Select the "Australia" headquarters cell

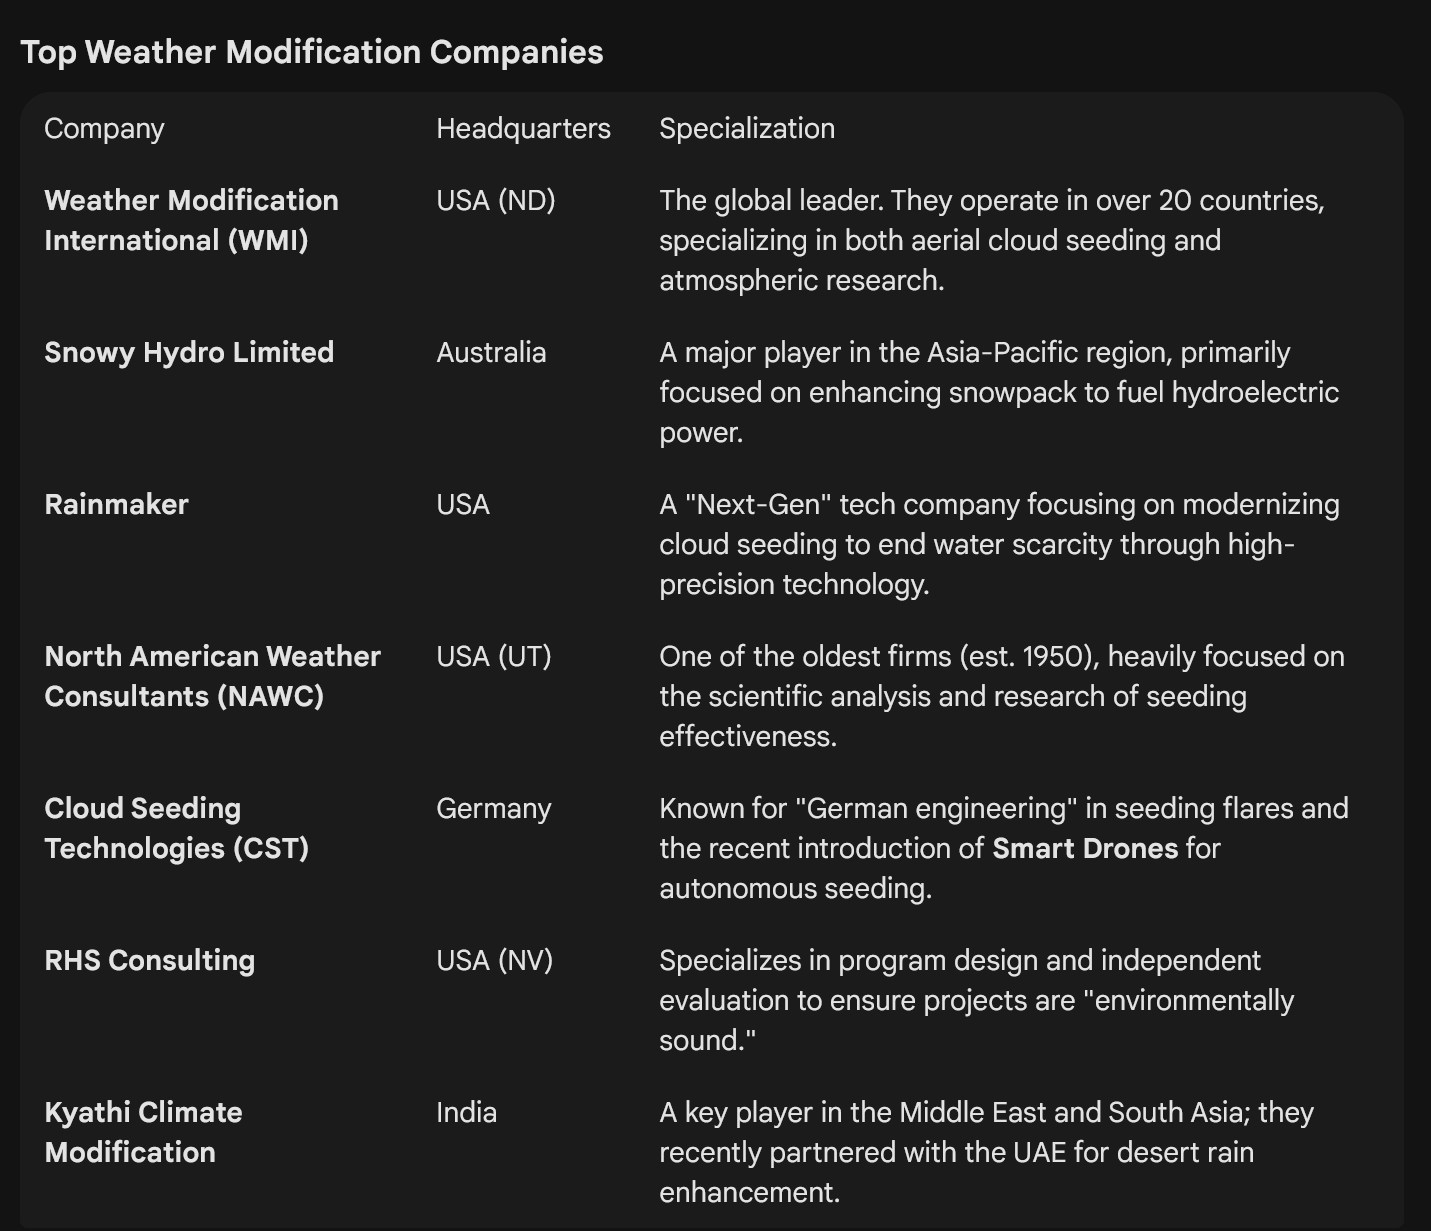[x=491, y=352]
